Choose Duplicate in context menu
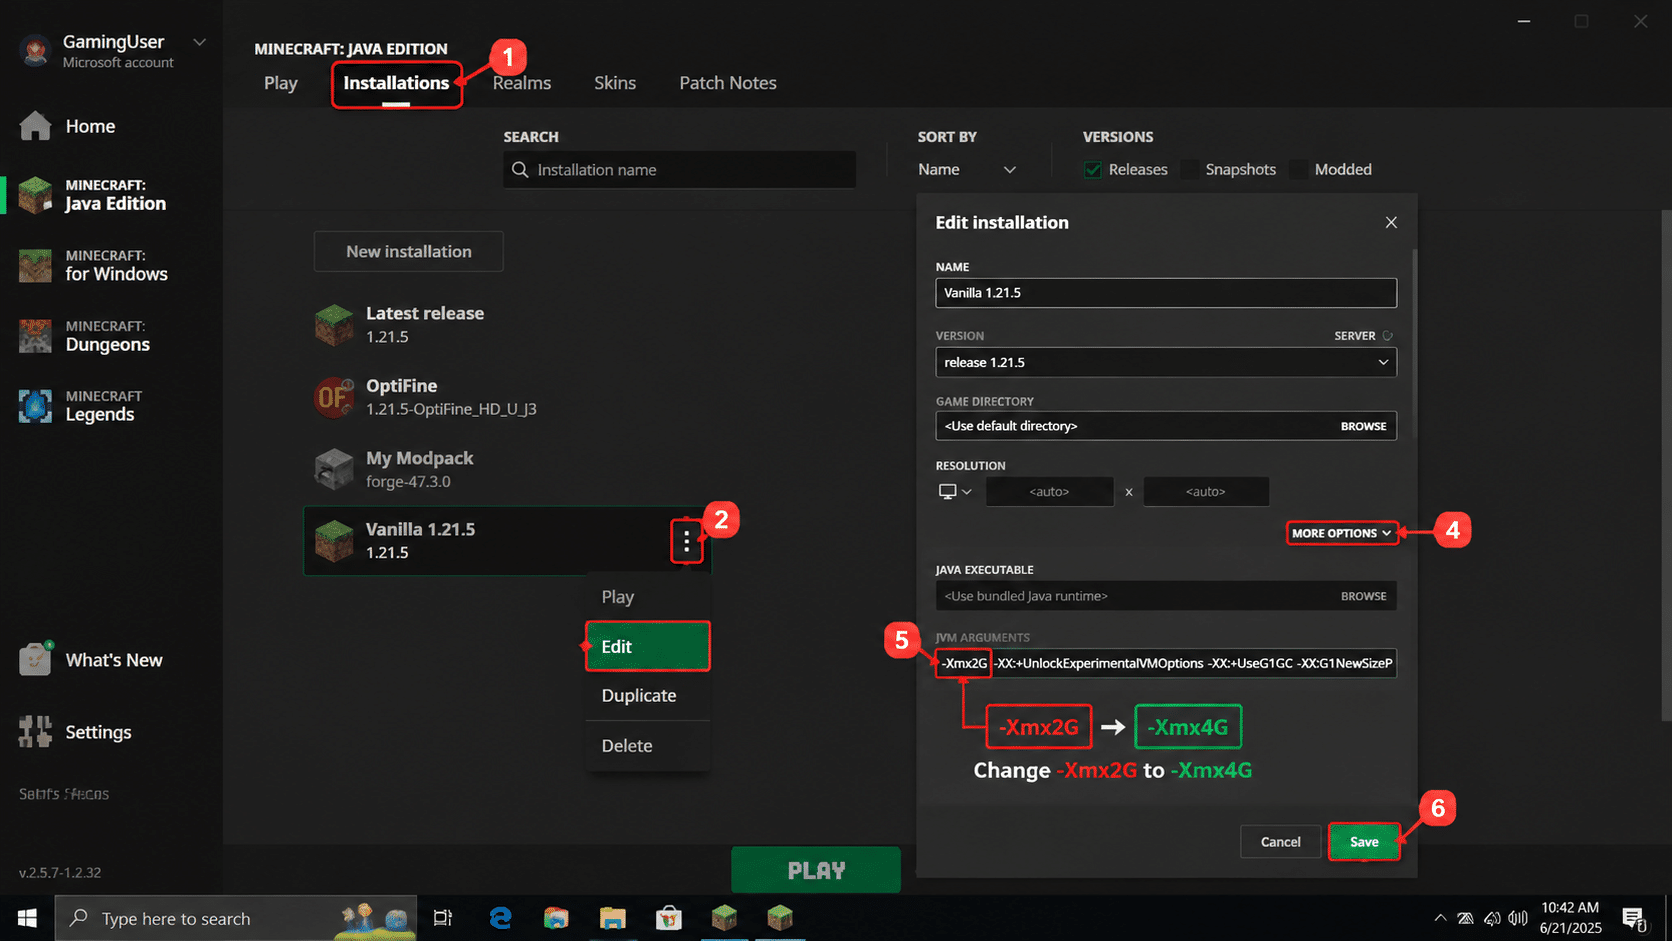Image resolution: width=1672 pixels, height=941 pixels. 648,696
